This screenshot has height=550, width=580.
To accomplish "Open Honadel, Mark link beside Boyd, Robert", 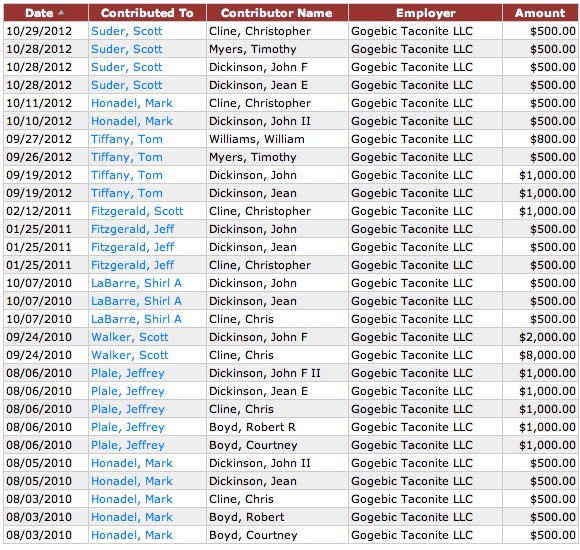I will pyautogui.click(x=132, y=517).
